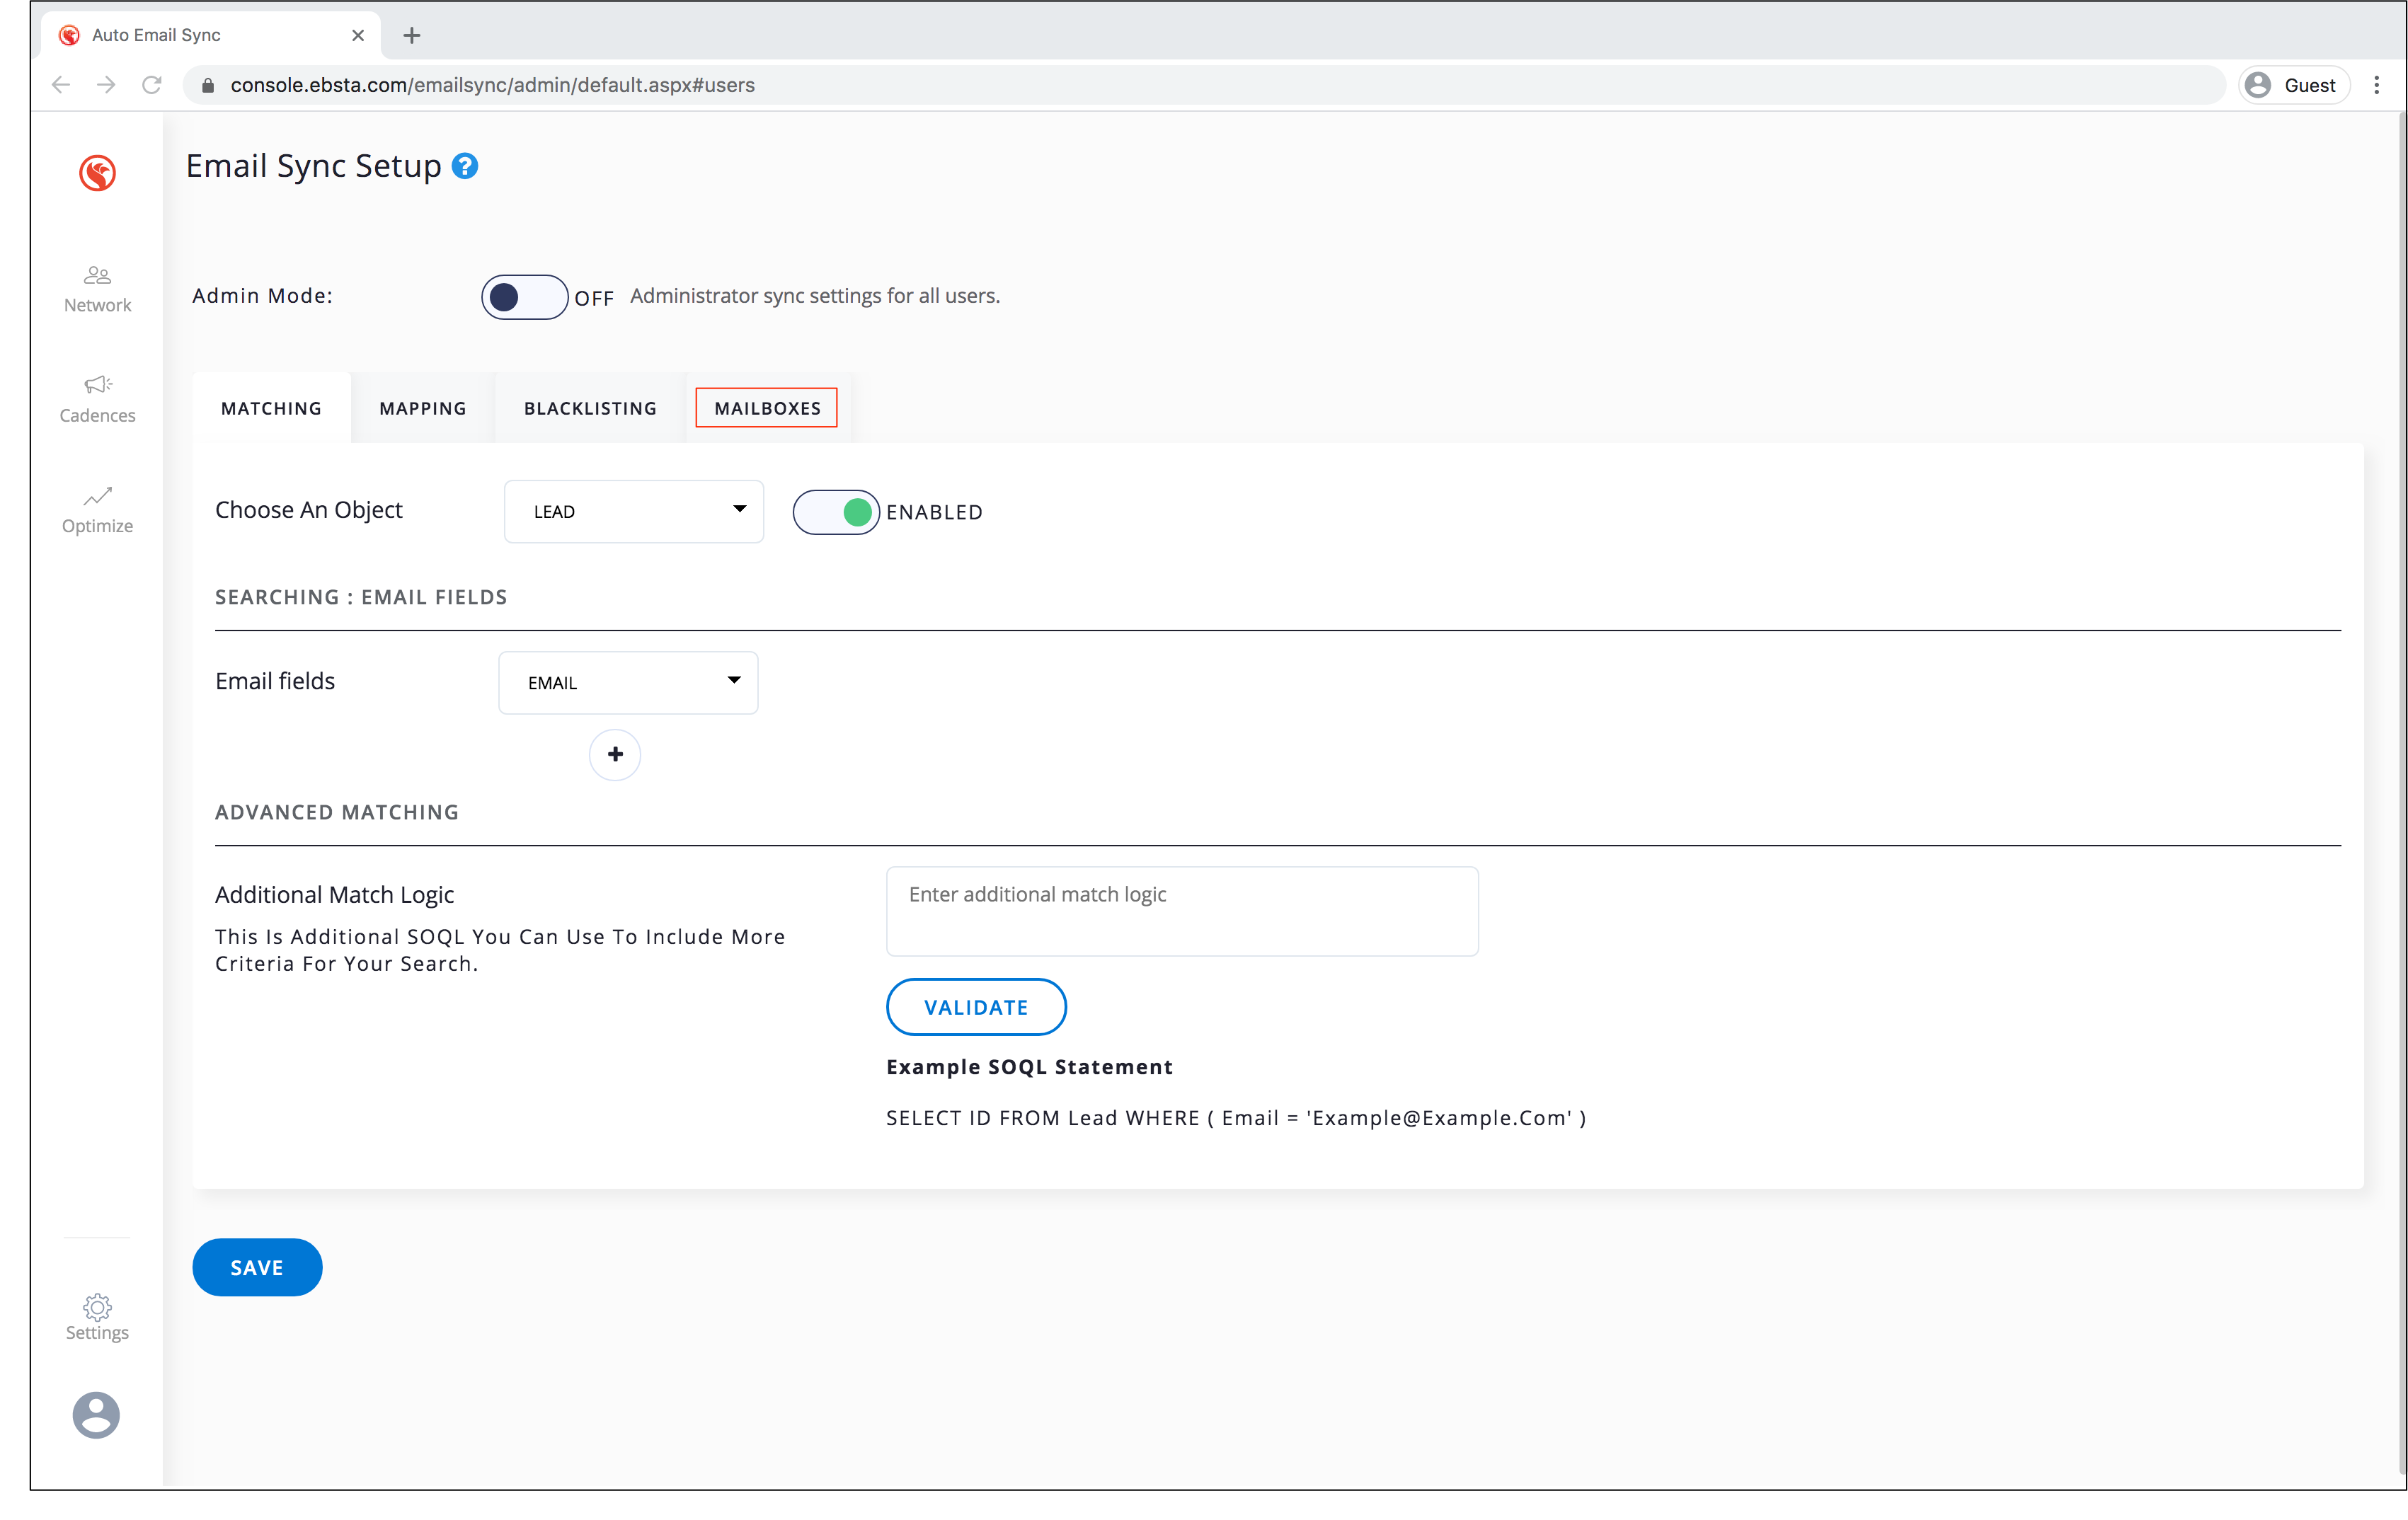Click the blue Save button

coord(257,1267)
